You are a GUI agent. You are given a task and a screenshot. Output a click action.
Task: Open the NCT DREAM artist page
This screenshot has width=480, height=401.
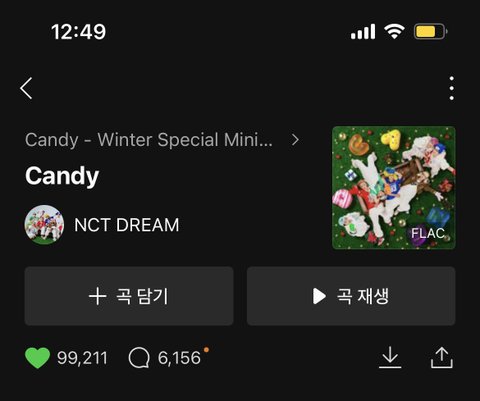point(127,225)
